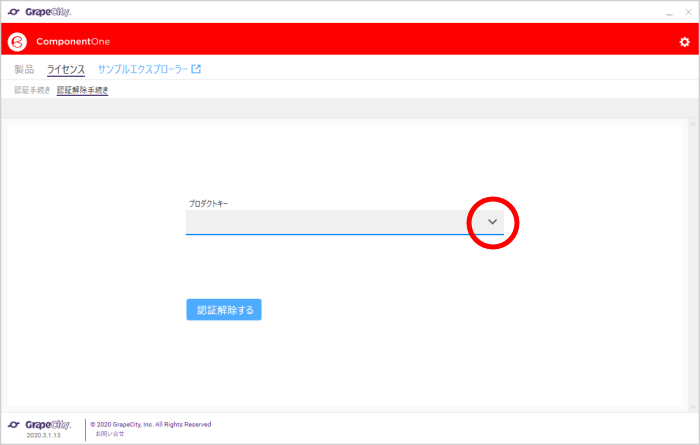Close the GrapeCity window

688,12
